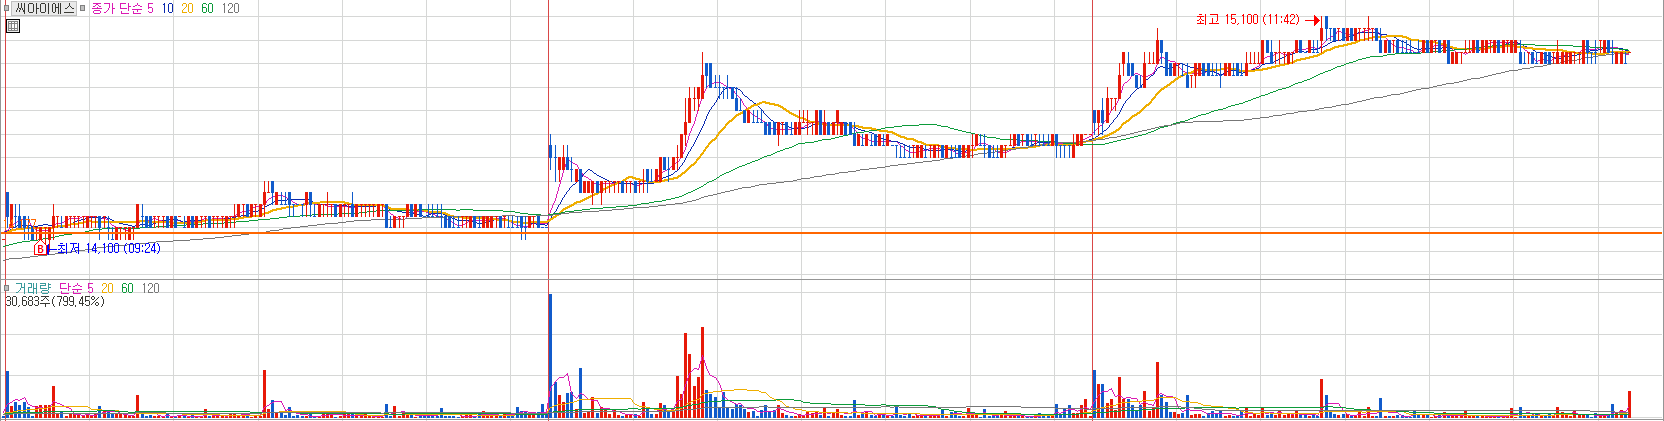Select the blue 10 moving average legend

point(167,8)
